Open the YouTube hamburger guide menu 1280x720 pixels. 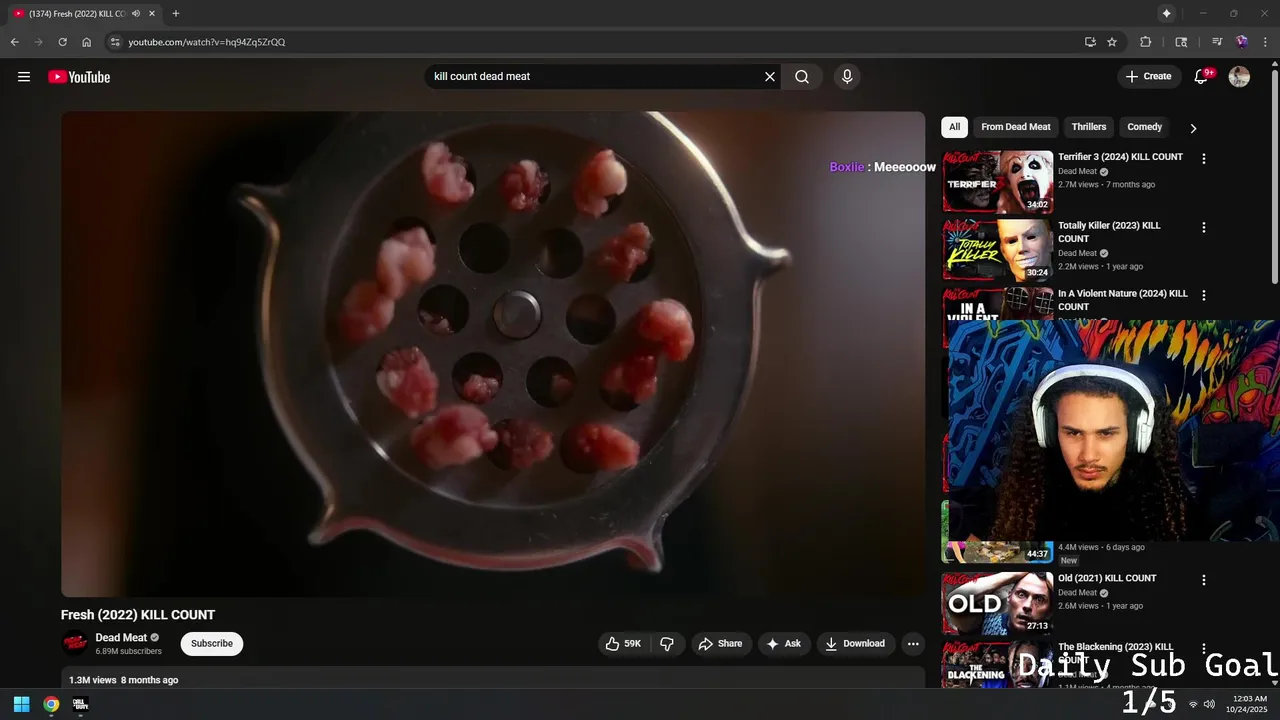tap(24, 77)
